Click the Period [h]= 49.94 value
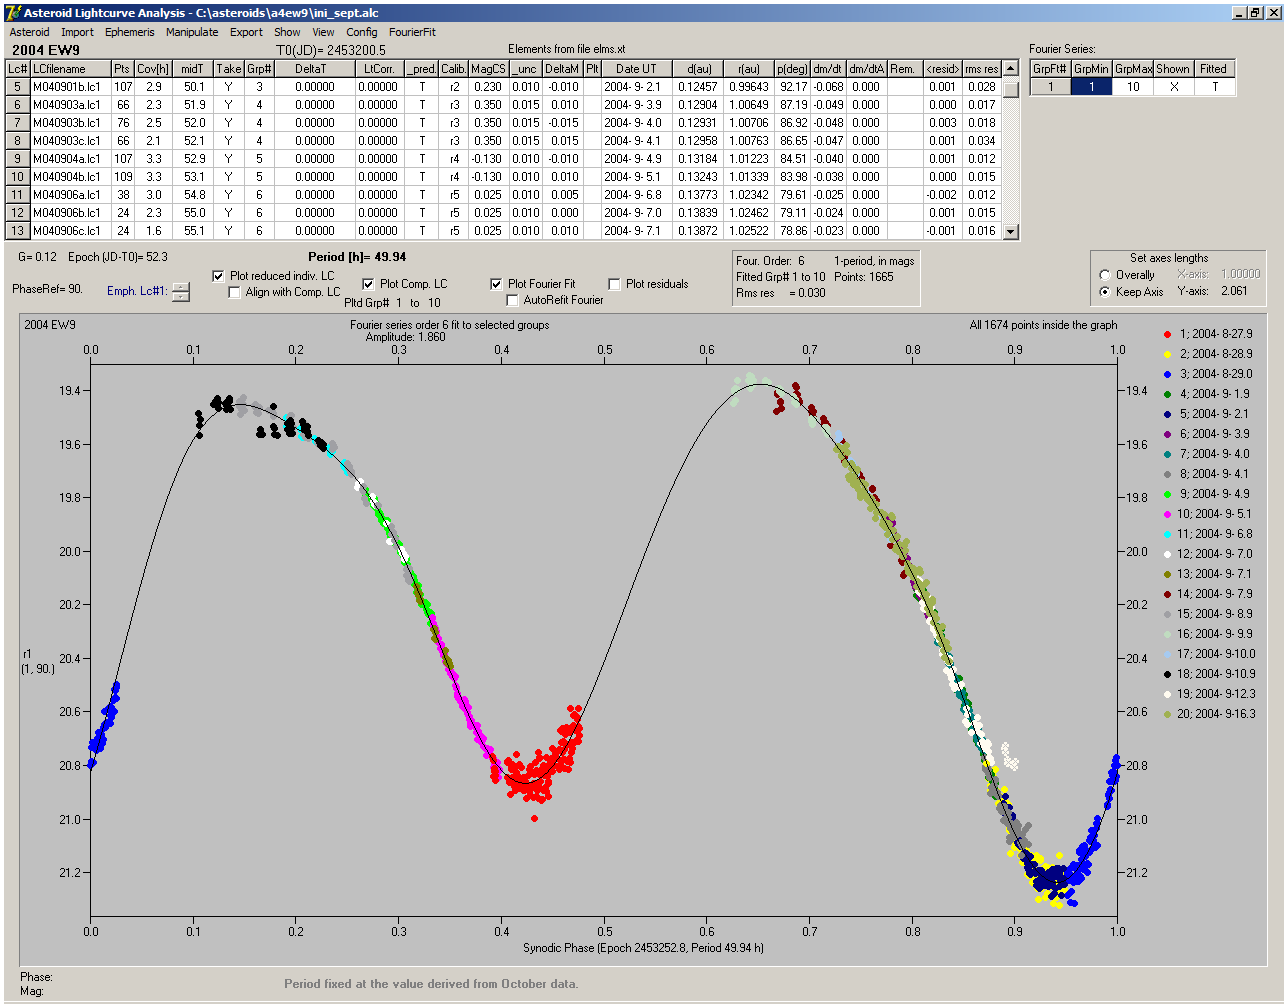Viewport: 1288px width, 1004px height. click(x=357, y=257)
